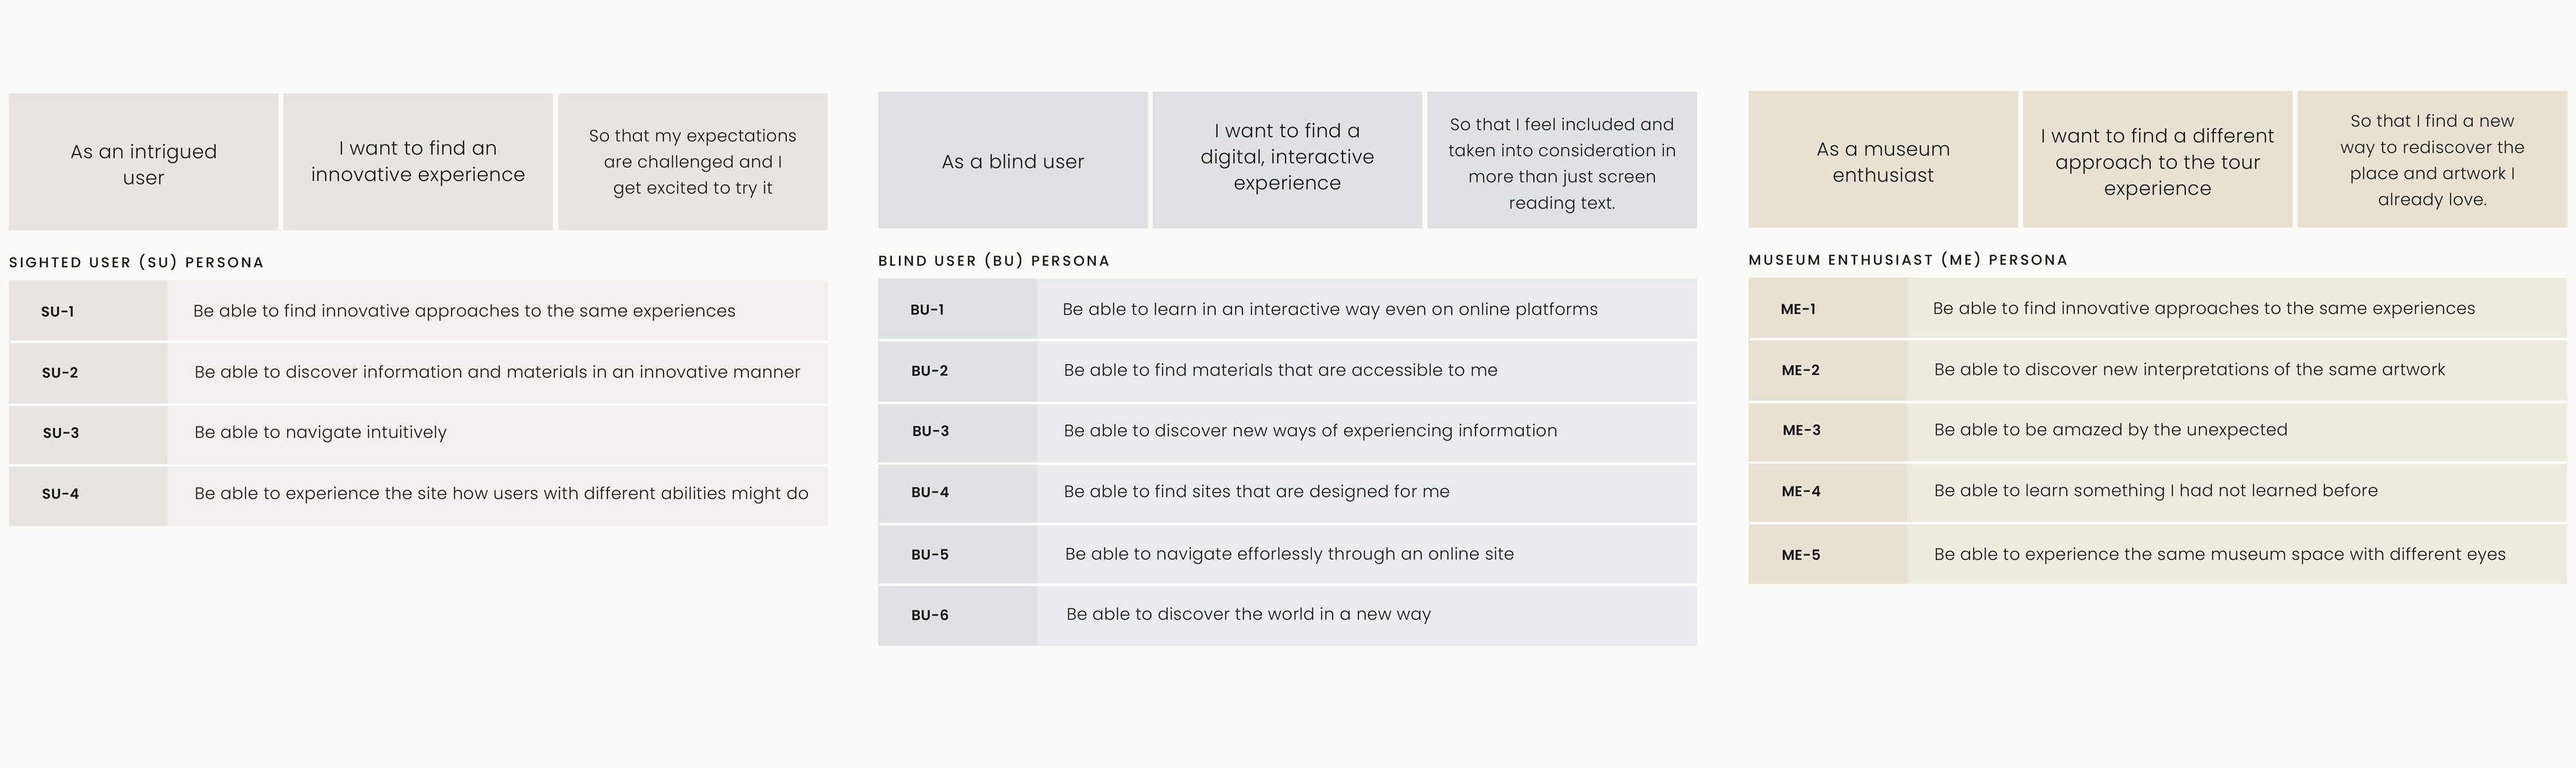Click the "SIGHTED USER (SU) PERSONA" heading
2576x768 pixels.
tap(136, 262)
